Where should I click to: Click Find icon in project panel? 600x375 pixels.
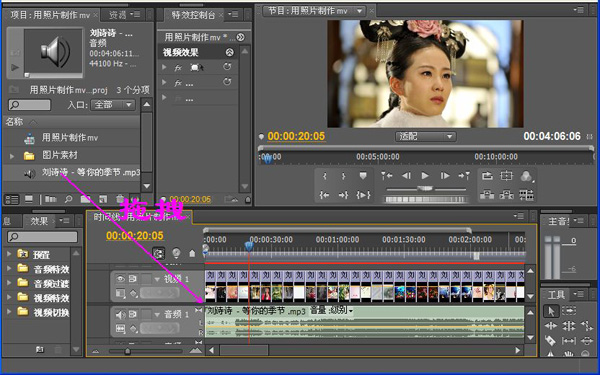click(68, 199)
